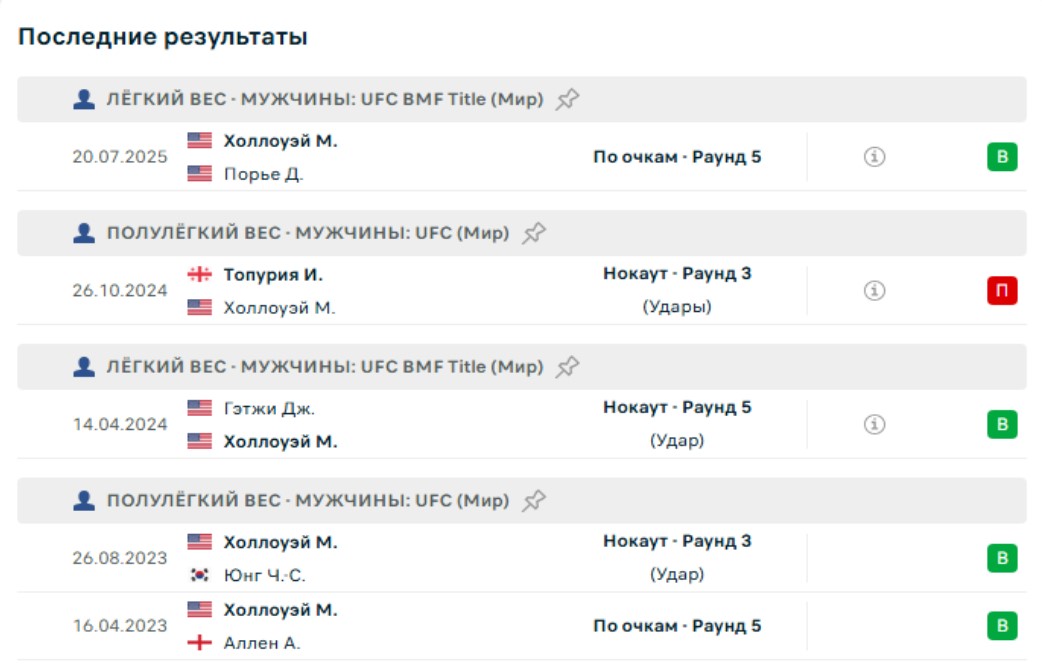The image size is (1042, 669).
Task: Open fighter Топурия И. profile link
Action: point(272,274)
